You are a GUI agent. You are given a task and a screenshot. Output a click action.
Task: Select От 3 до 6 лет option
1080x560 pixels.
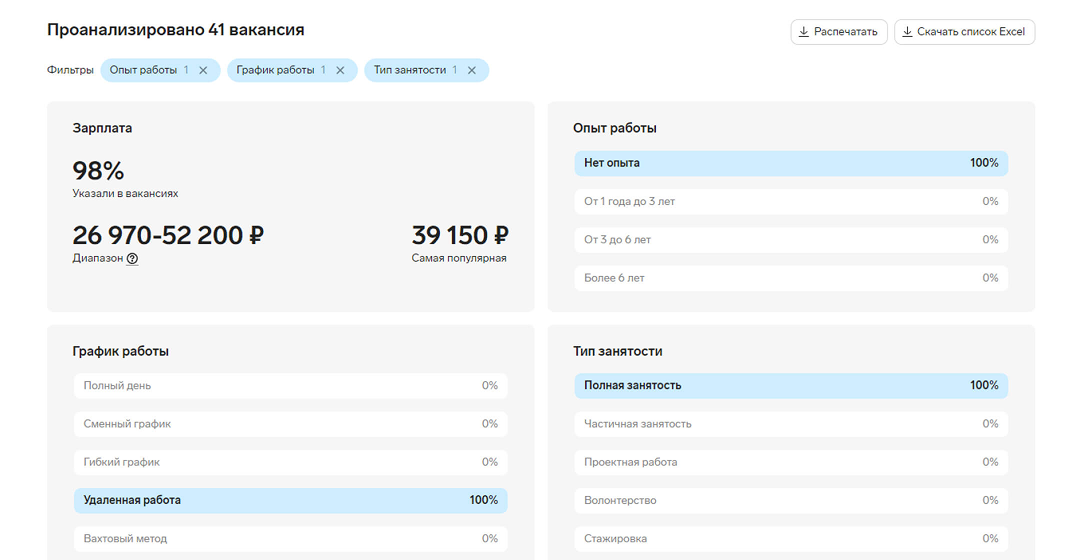point(790,240)
